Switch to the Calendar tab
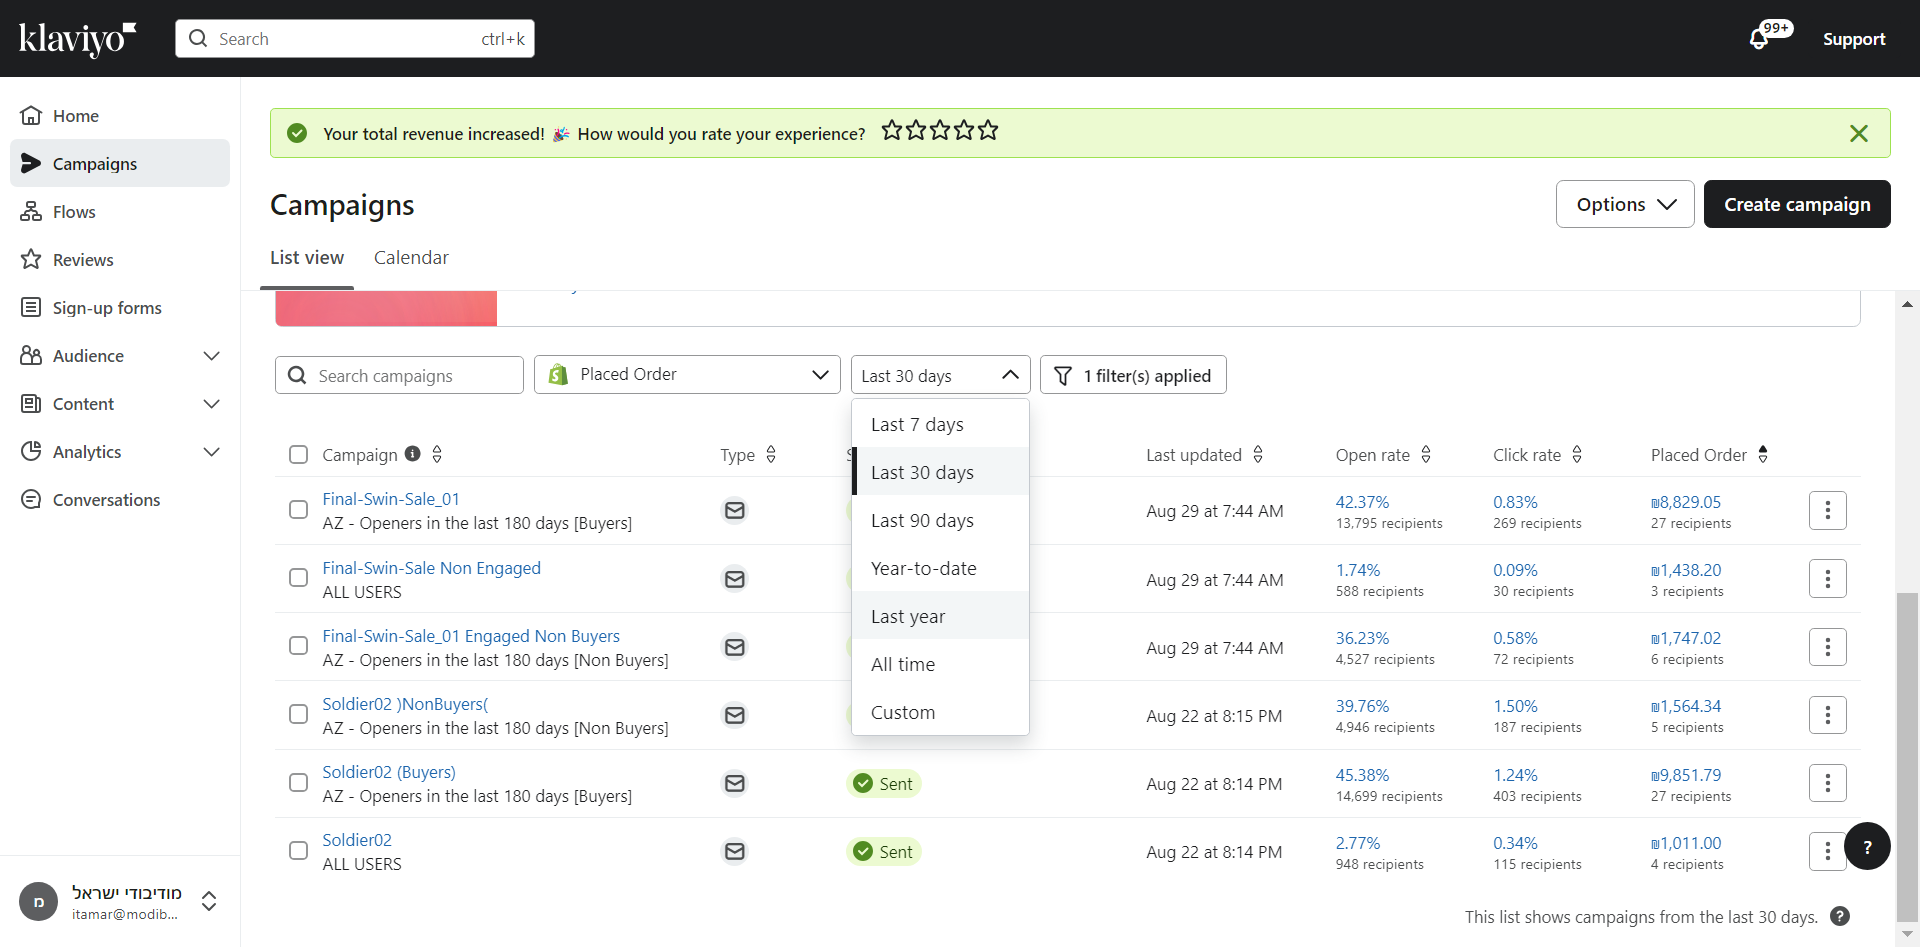Image resolution: width=1920 pixels, height=947 pixels. pos(411,258)
